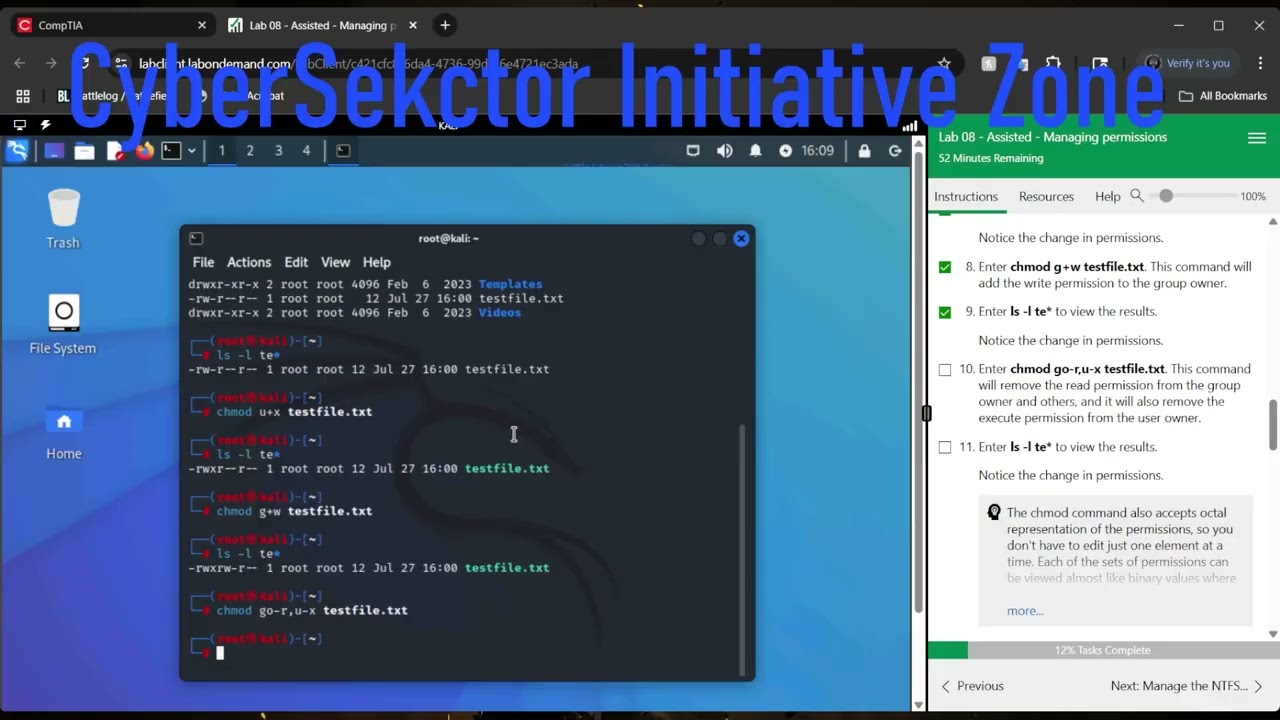This screenshot has height=720, width=1280.
Task: Click the lightning bolt icon in lab VM toolbar
Action: coord(45,125)
